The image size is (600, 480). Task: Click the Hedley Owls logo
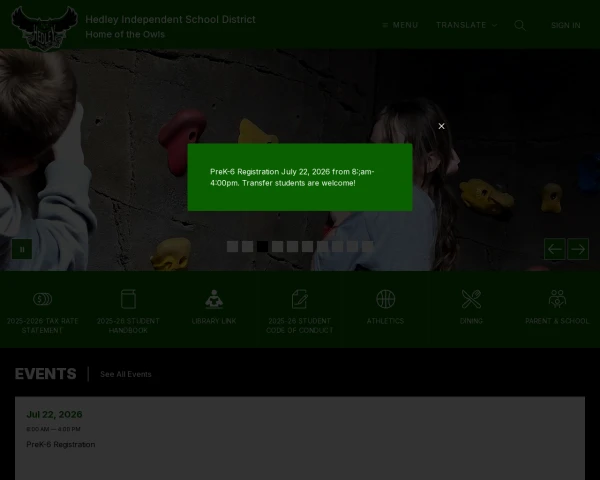pyautogui.click(x=44, y=28)
